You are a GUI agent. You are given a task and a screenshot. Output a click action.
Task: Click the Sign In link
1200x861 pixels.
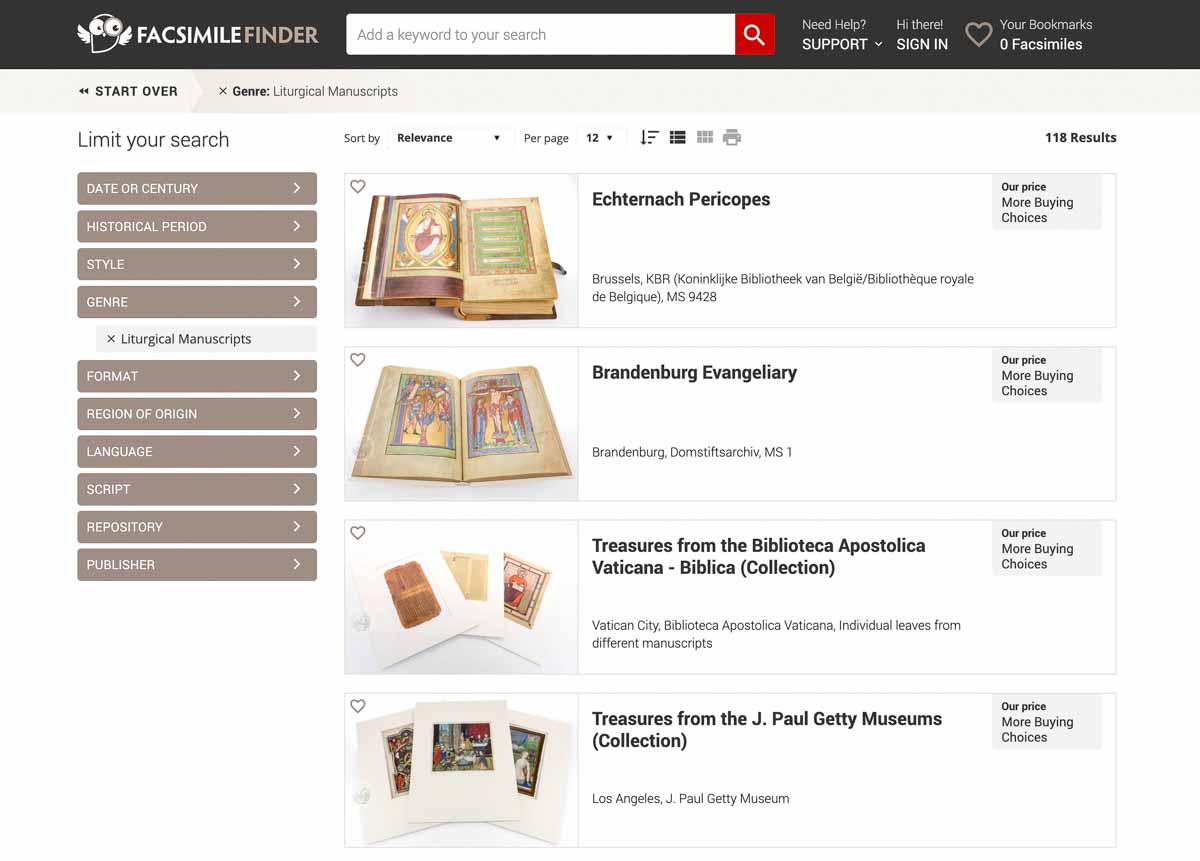[x=922, y=44]
